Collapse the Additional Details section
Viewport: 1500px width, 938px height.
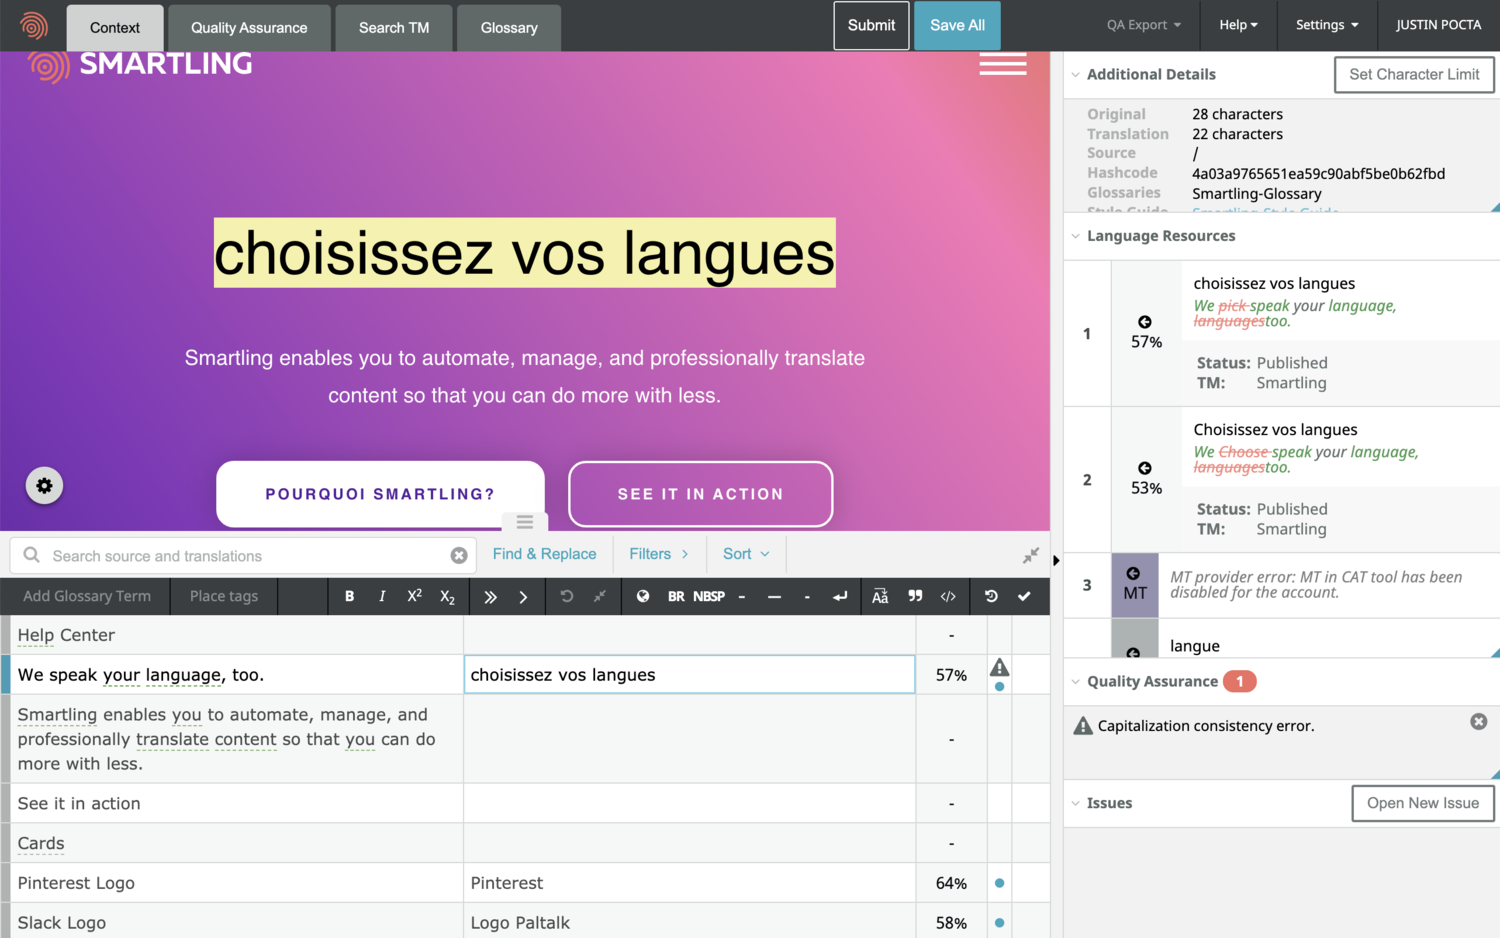[1076, 74]
